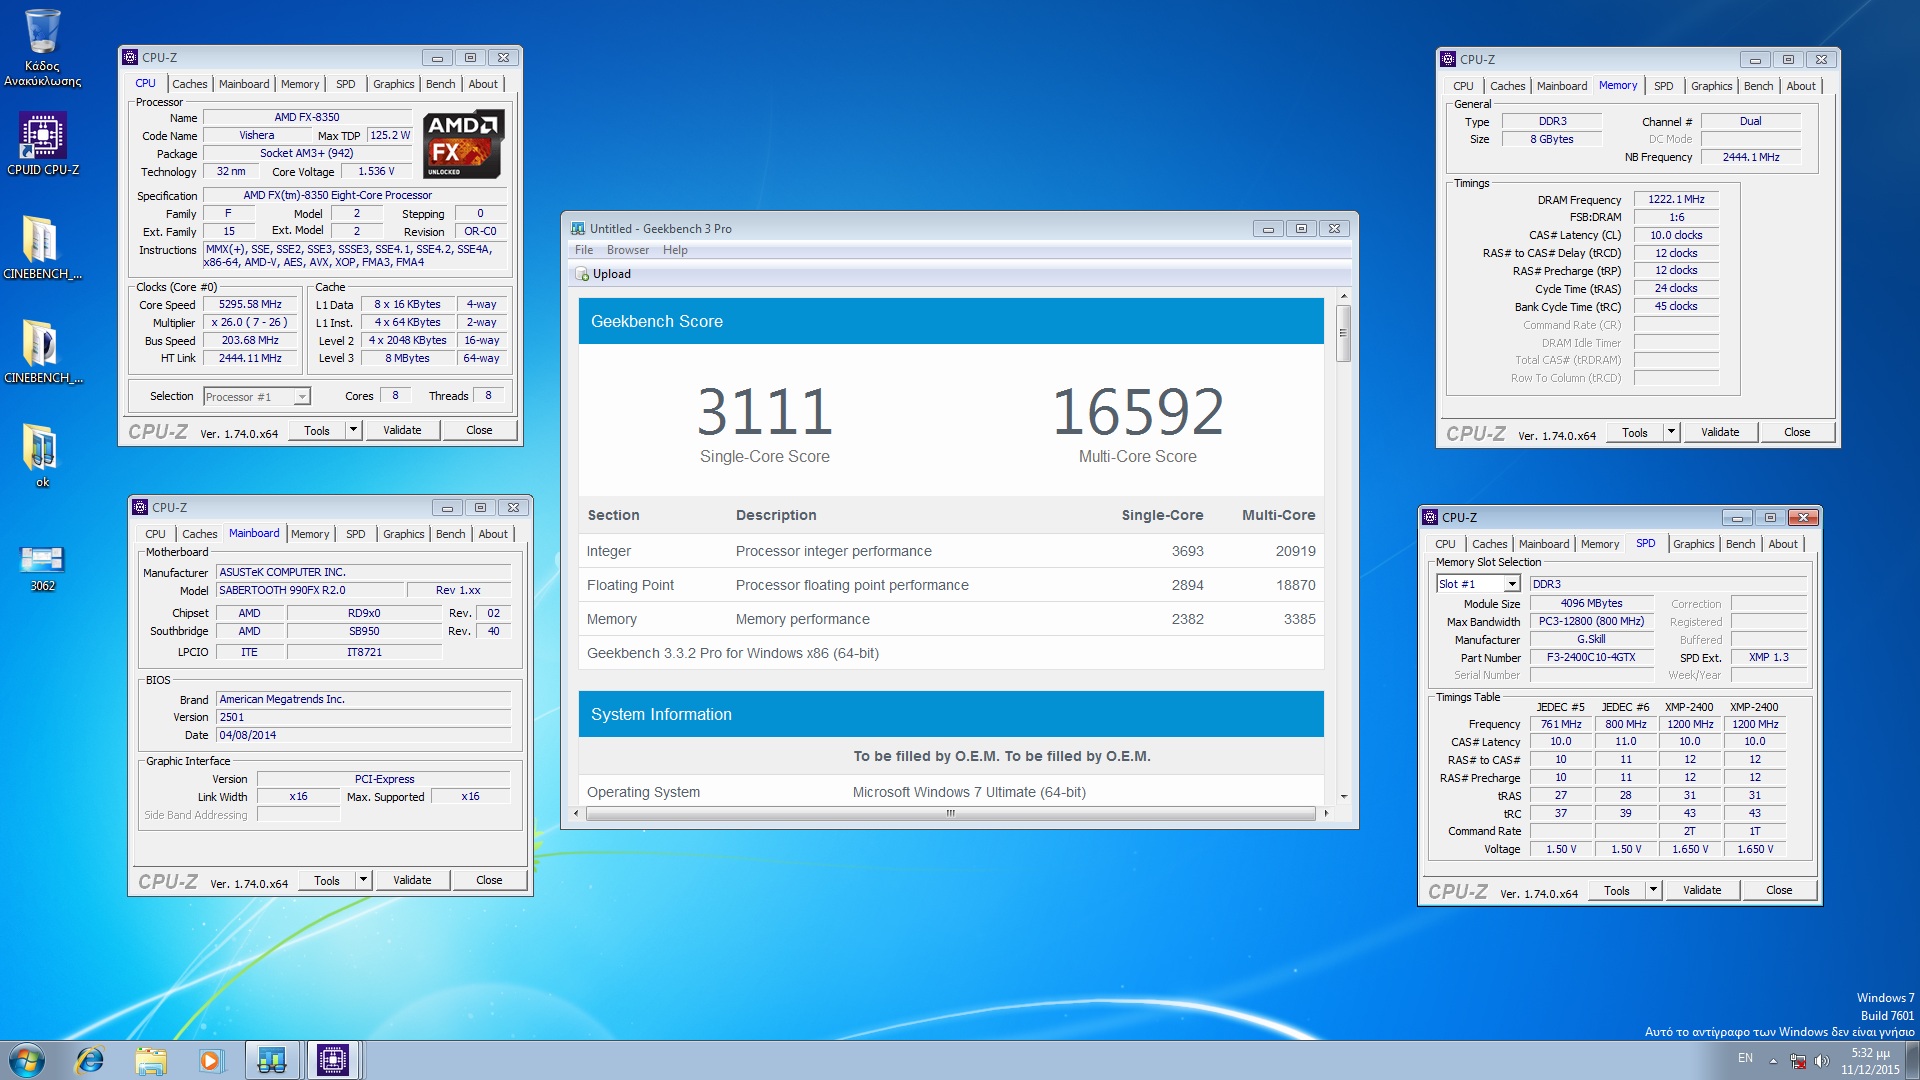Expand Tools dropdown arrow in CPU tab window

click(x=352, y=430)
